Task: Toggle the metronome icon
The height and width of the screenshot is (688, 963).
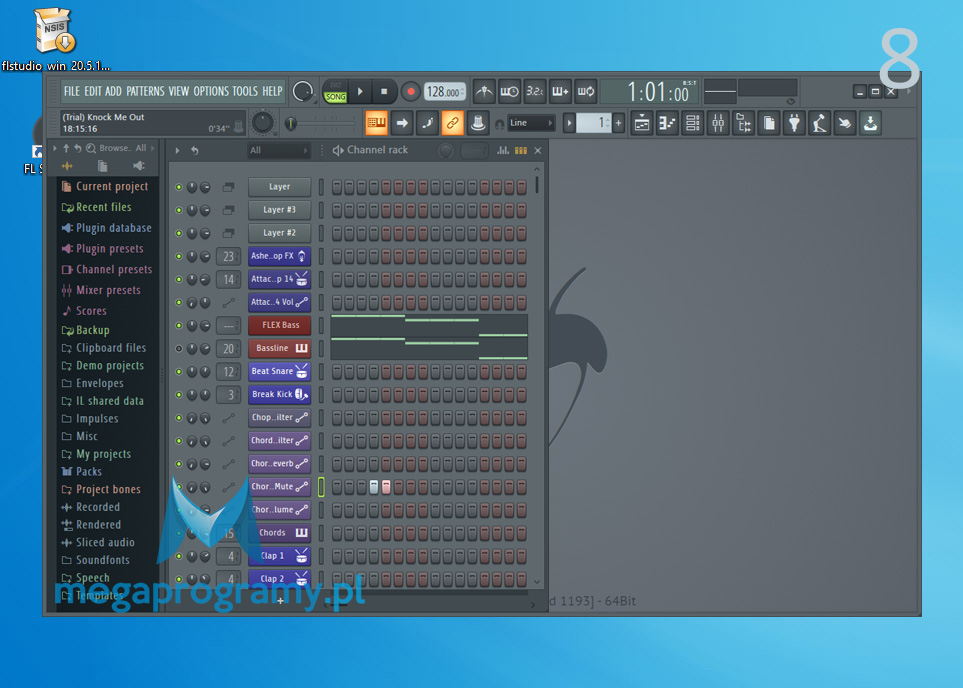Action: [484, 92]
